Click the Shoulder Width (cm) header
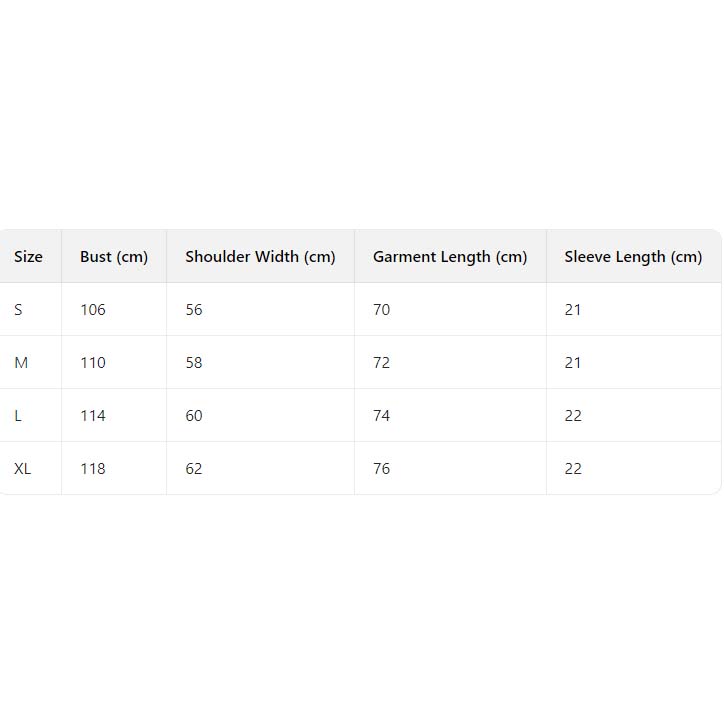 click(x=260, y=257)
